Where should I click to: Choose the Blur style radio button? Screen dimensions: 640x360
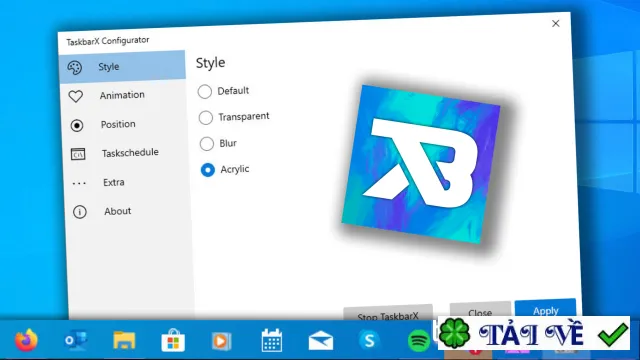point(207,144)
